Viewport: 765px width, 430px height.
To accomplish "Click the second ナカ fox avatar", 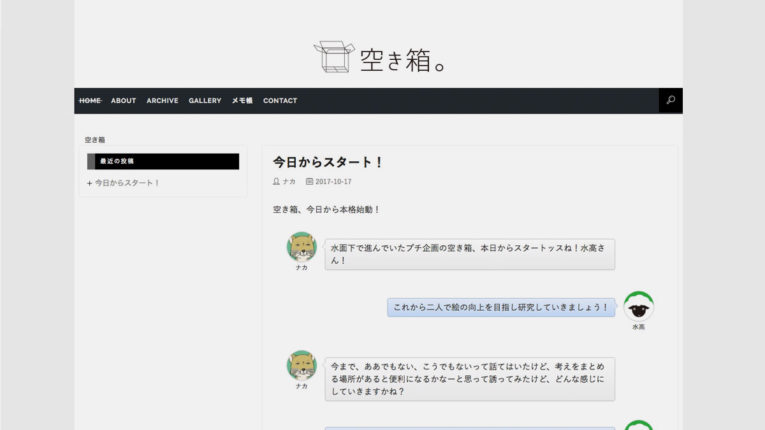I will [302, 365].
